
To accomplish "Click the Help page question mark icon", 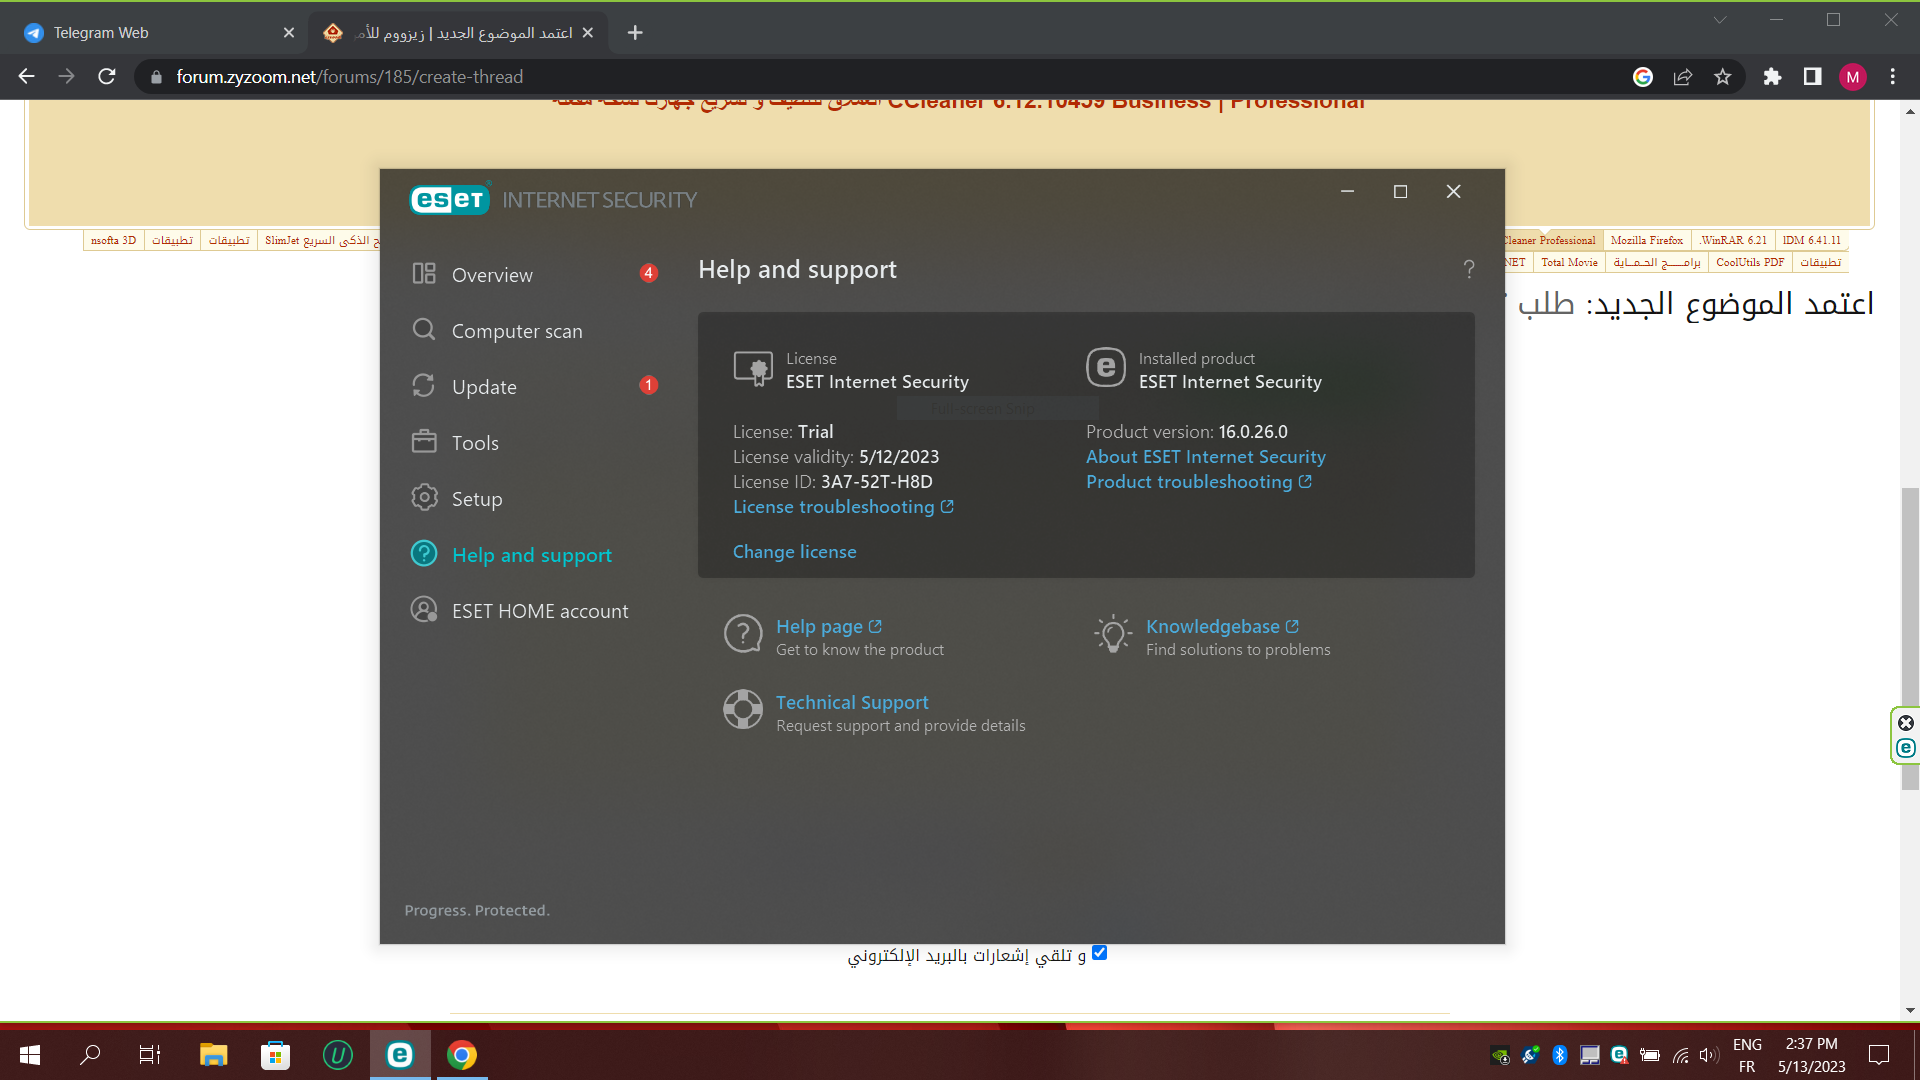I will pos(743,634).
